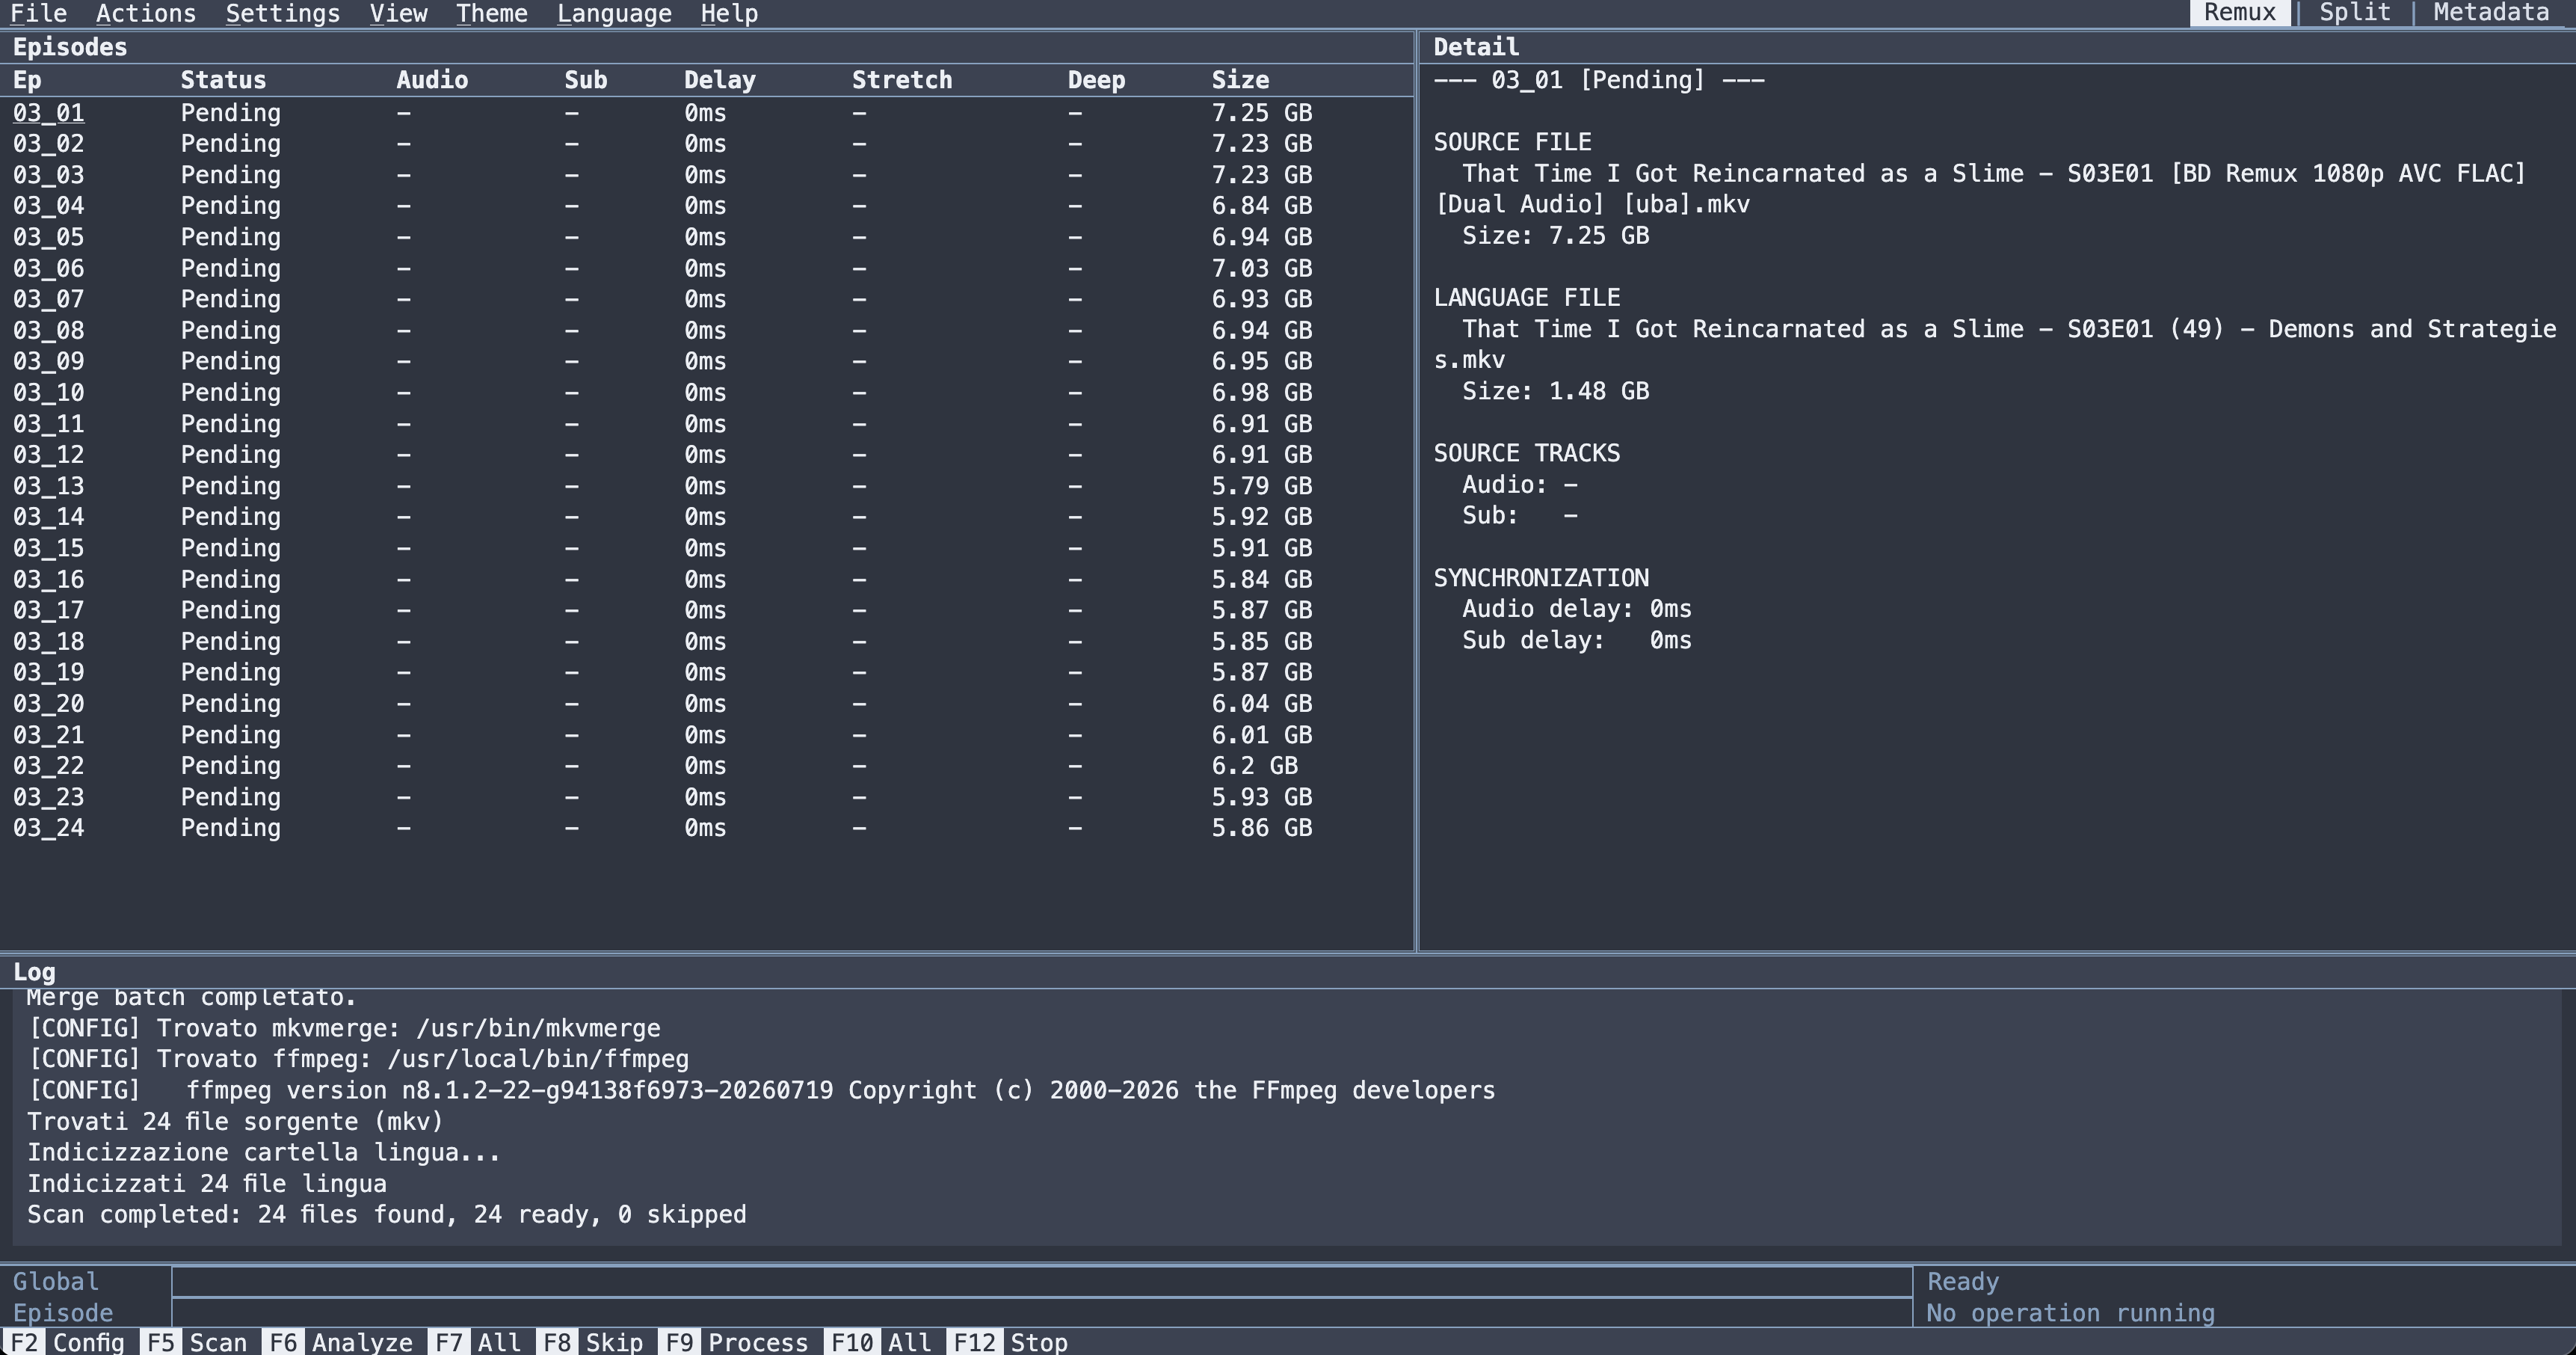Select episode row 03_07
2576x1355 pixels.
point(706,299)
